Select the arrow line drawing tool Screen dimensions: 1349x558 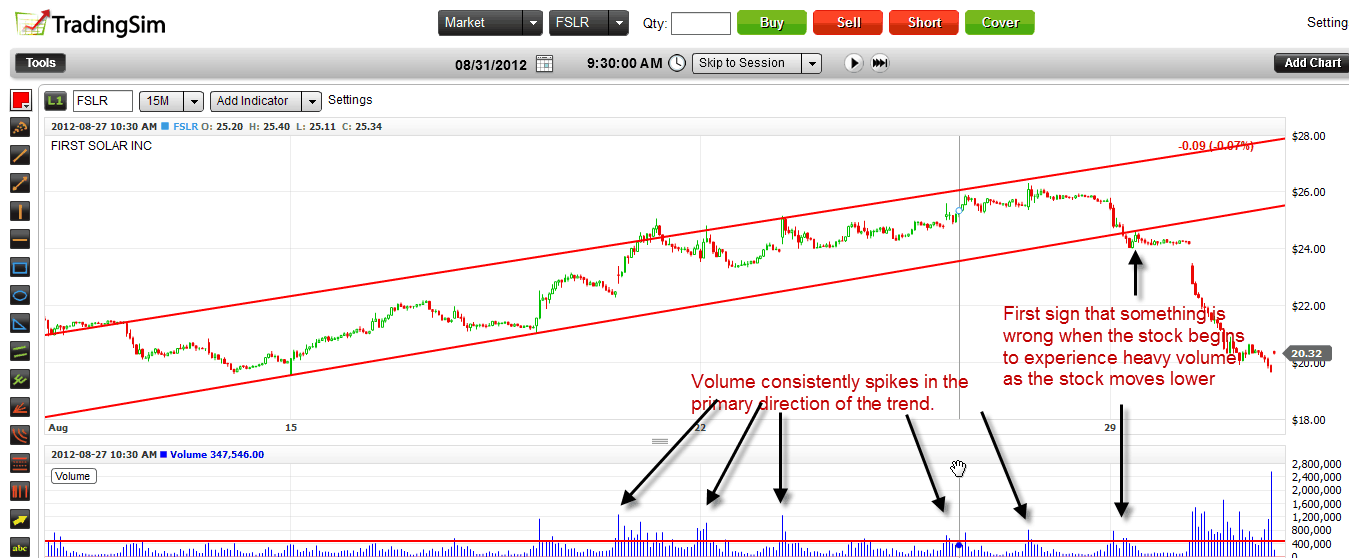tap(20, 183)
